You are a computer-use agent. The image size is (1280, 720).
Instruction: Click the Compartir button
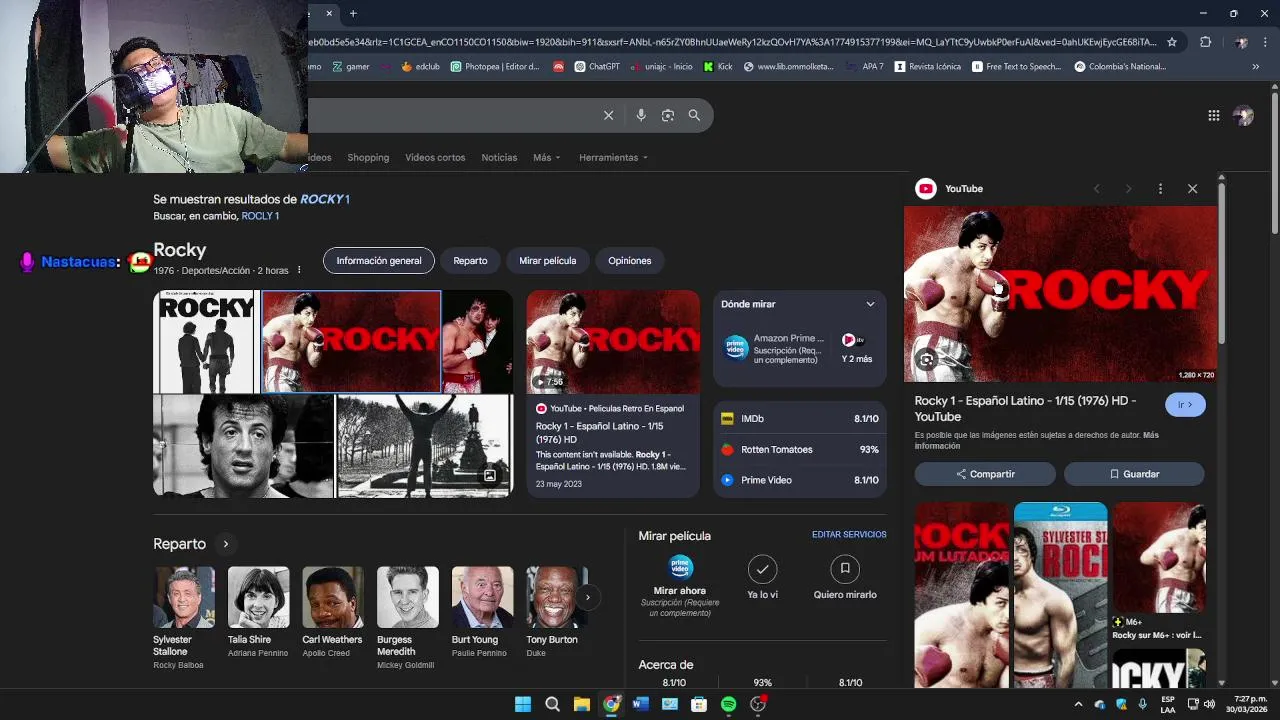pyautogui.click(x=985, y=474)
